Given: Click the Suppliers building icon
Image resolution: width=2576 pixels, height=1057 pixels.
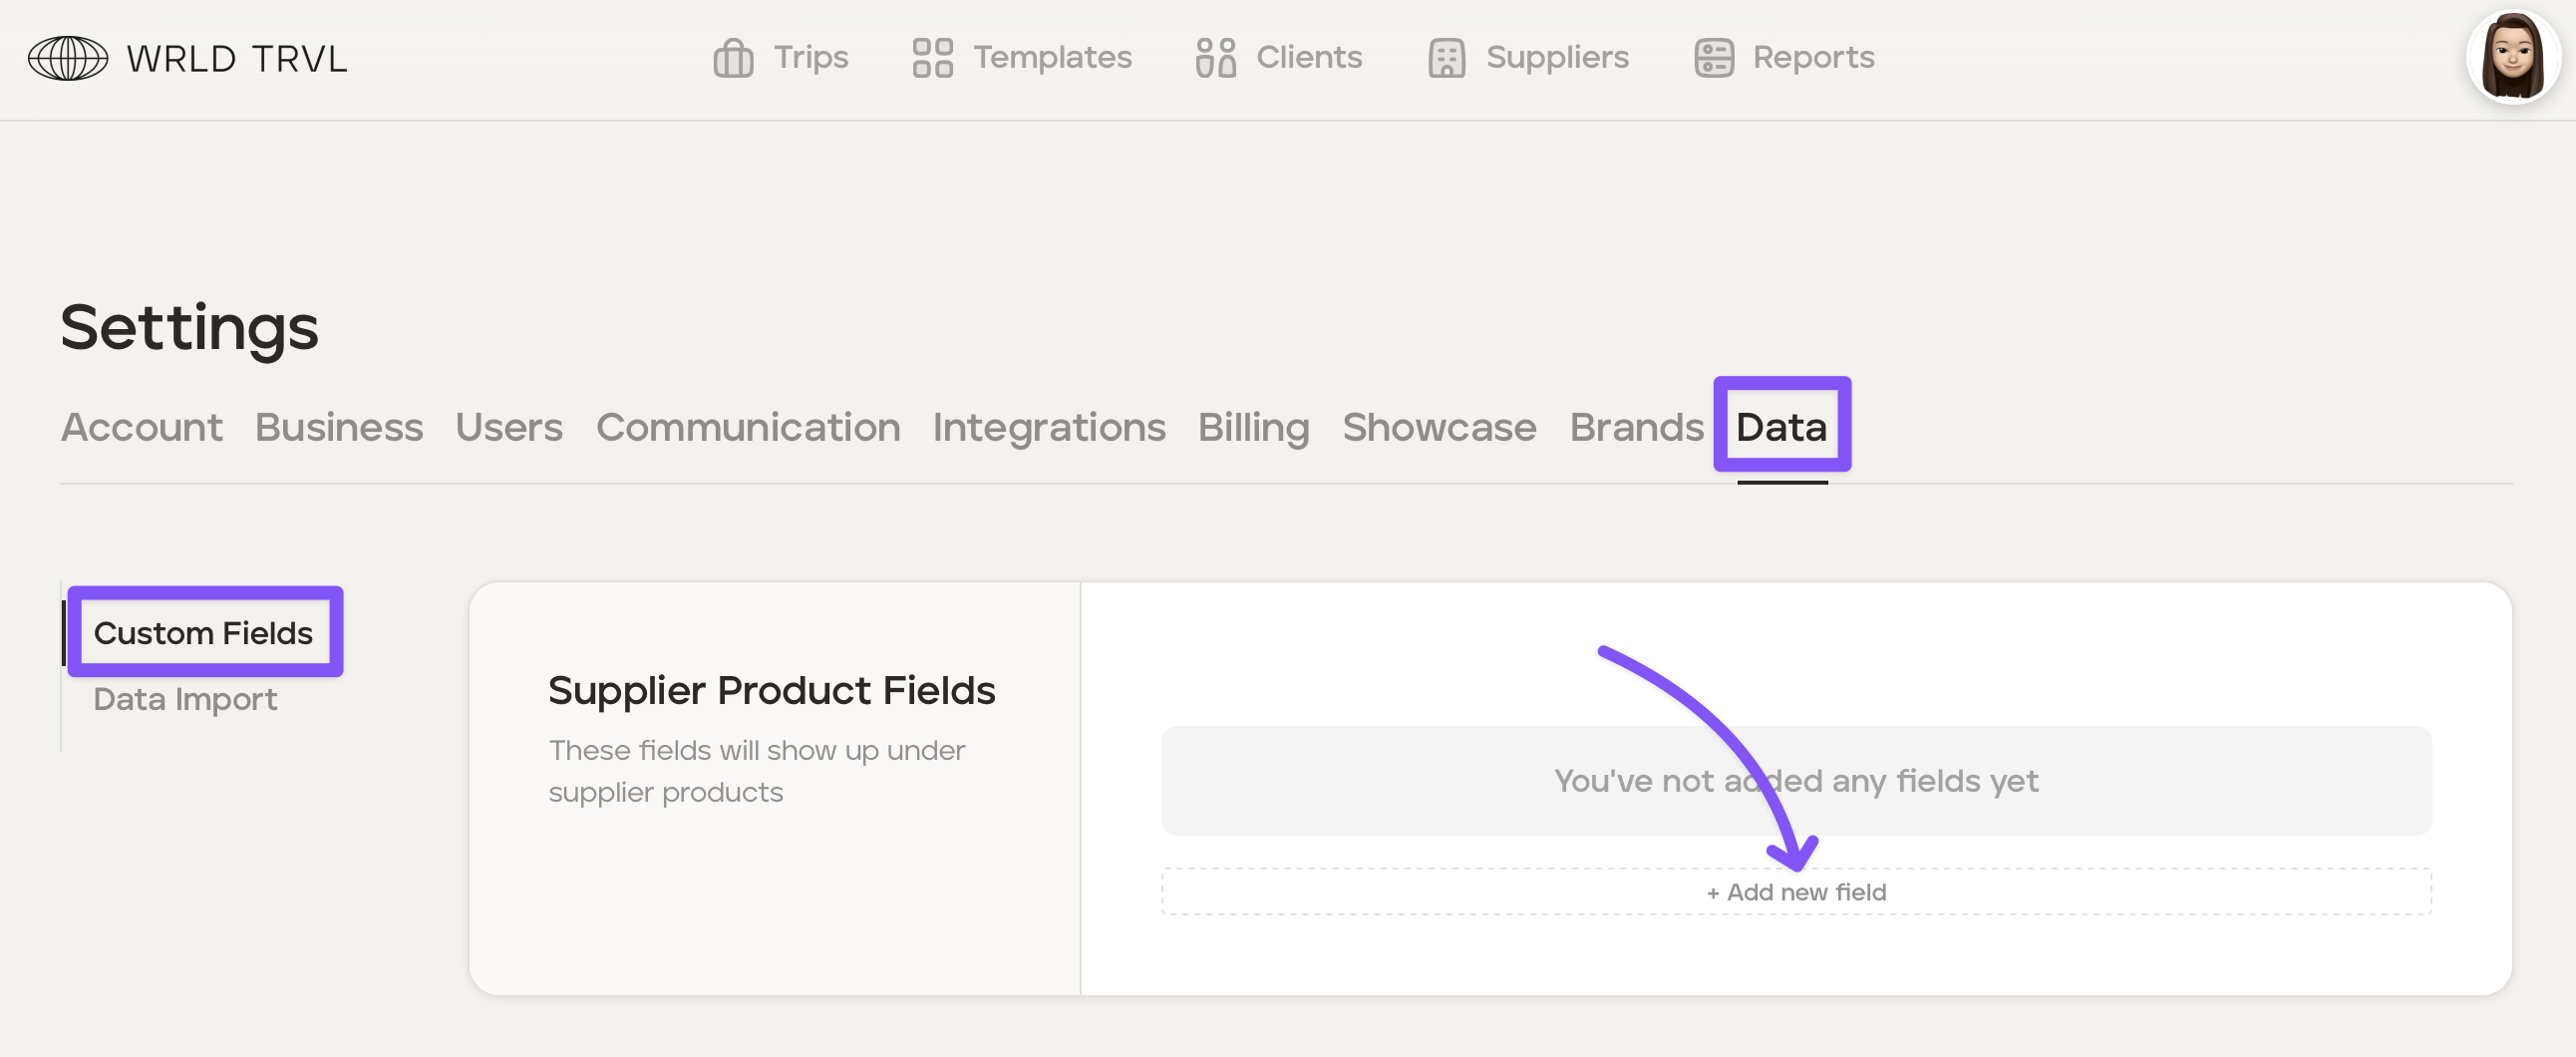Looking at the screenshot, I should [x=1446, y=58].
